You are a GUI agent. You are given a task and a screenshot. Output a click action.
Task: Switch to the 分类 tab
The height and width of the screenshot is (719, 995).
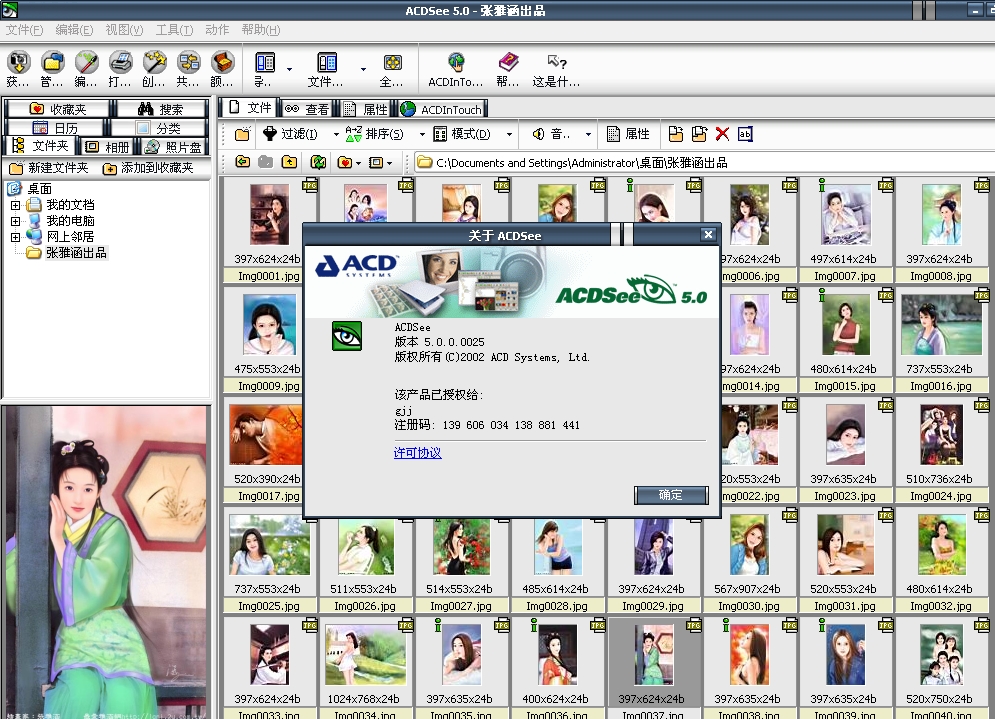click(159, 128)
